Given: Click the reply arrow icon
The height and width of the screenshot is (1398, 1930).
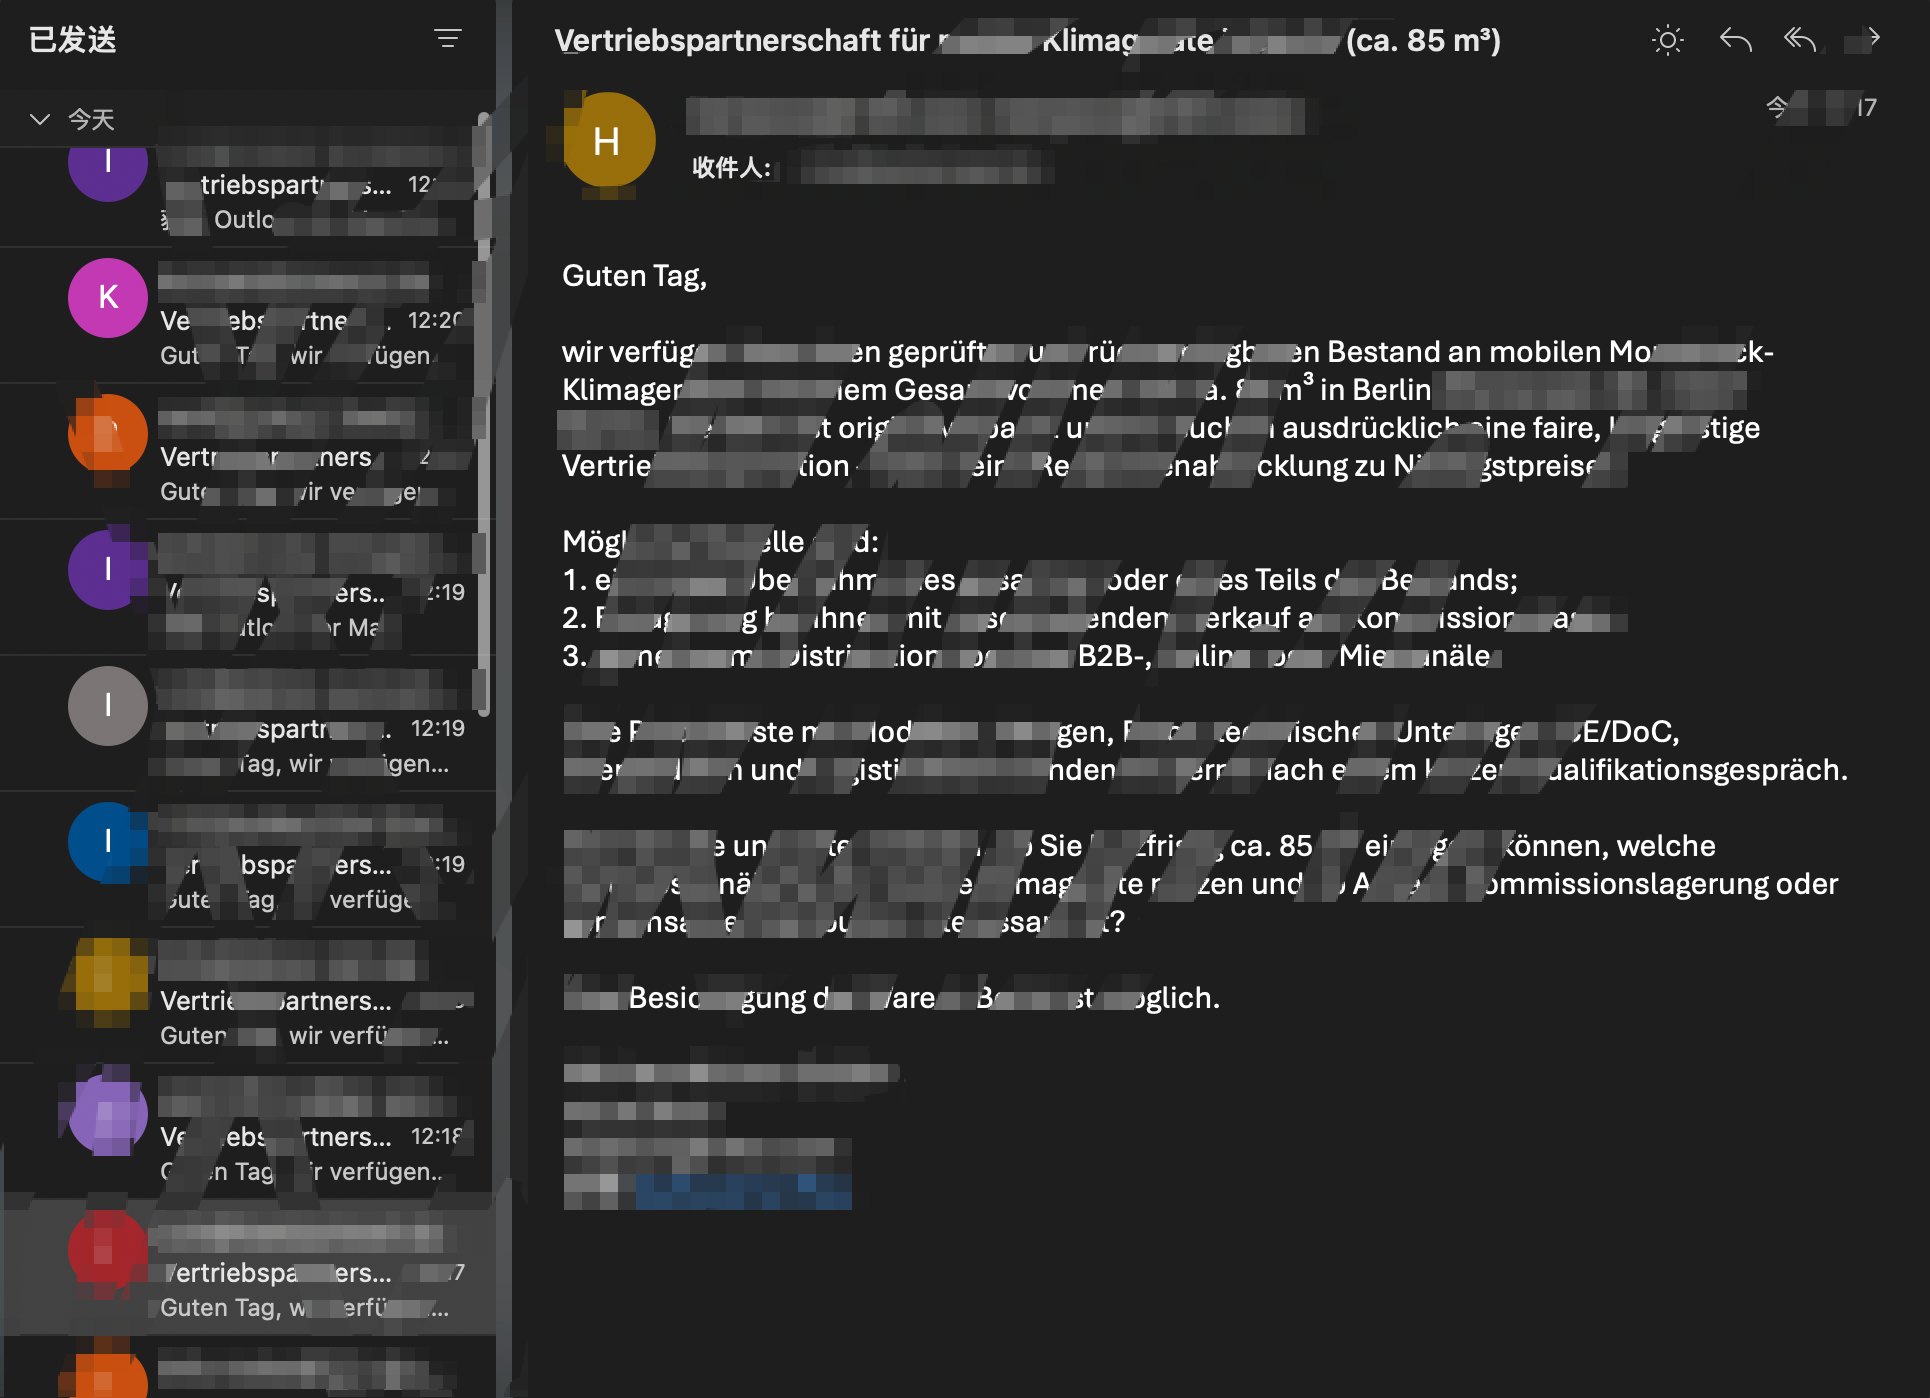Looking at the screenshot, I should coord(1735,40).
